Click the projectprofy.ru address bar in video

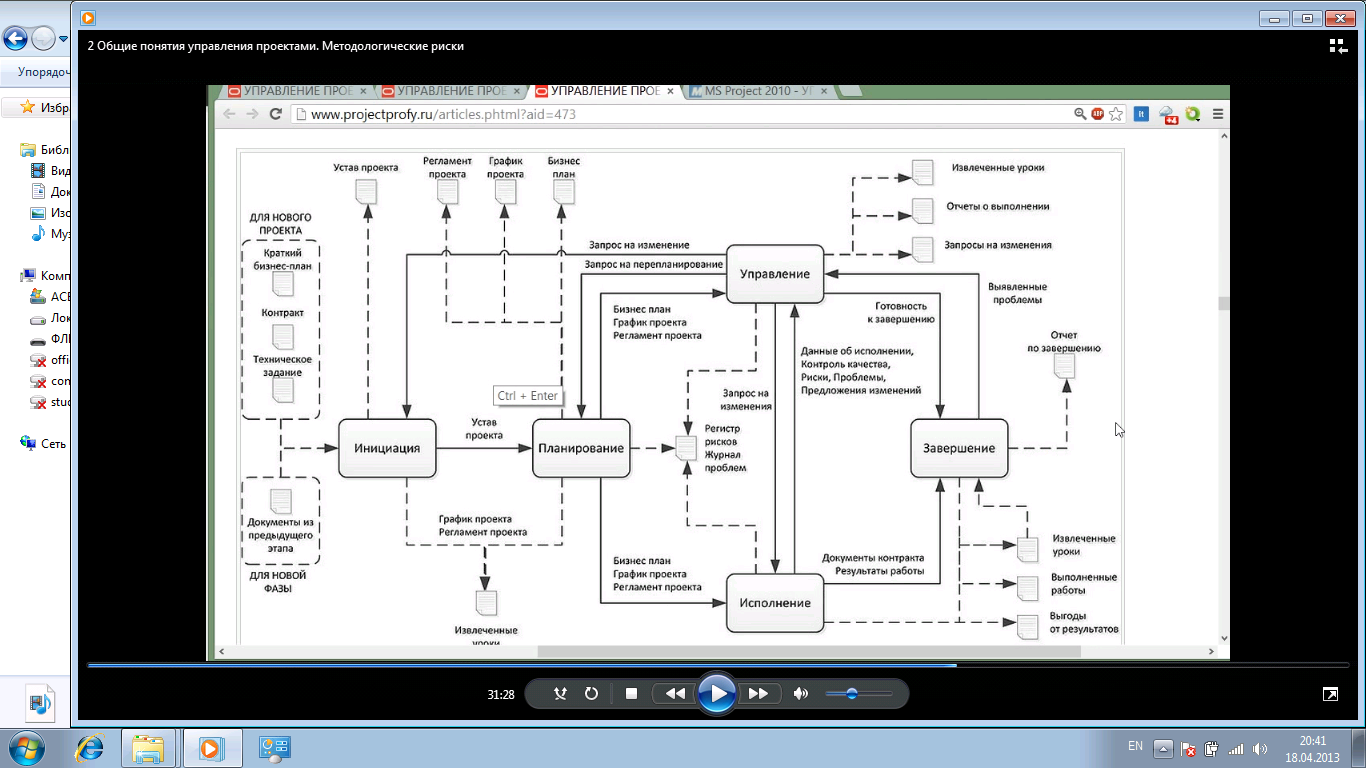(680, 114)
